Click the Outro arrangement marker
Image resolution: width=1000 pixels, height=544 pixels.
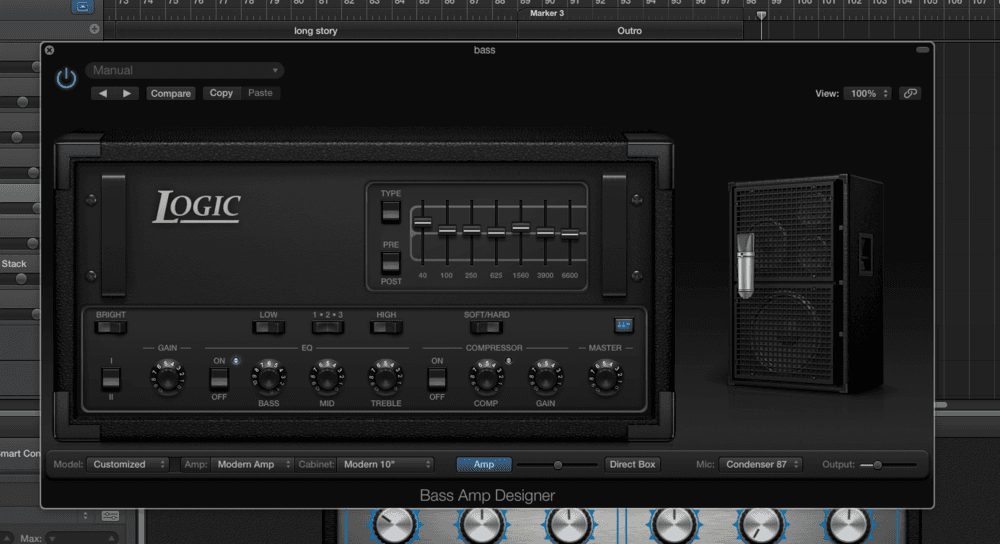(629, 31)
